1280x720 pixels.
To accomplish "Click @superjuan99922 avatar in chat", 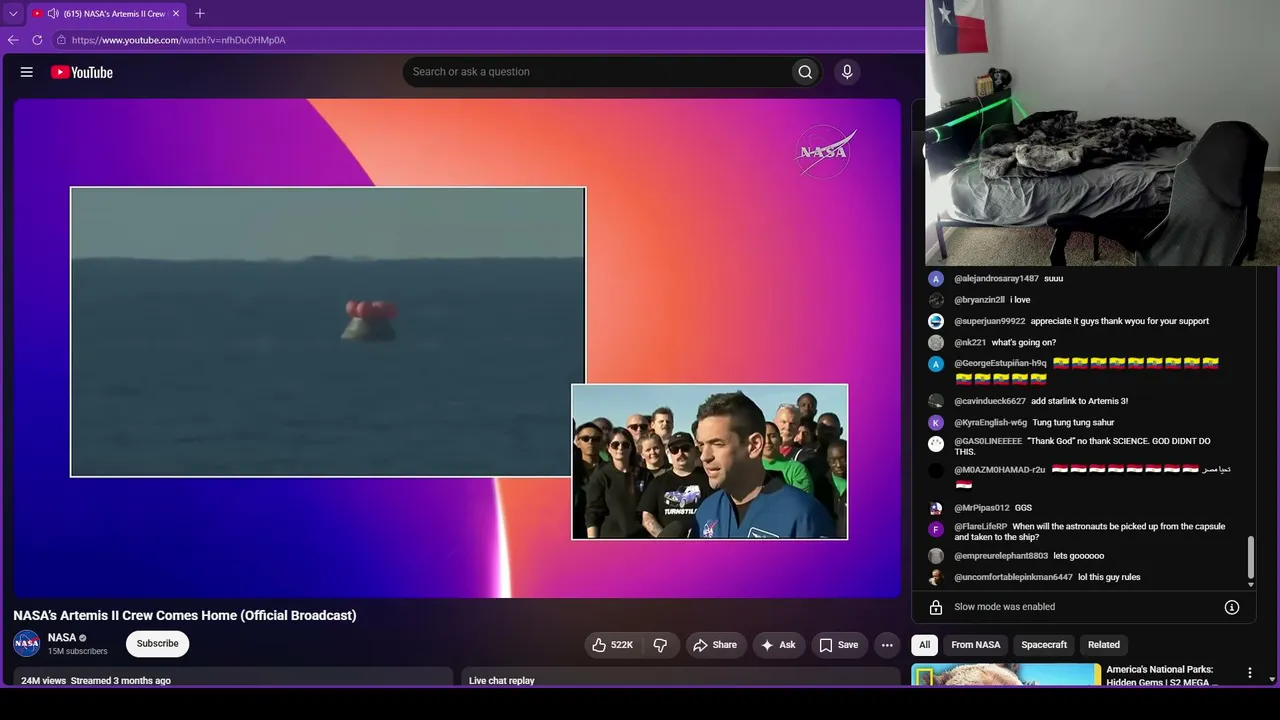I will (x=936, y=321).
